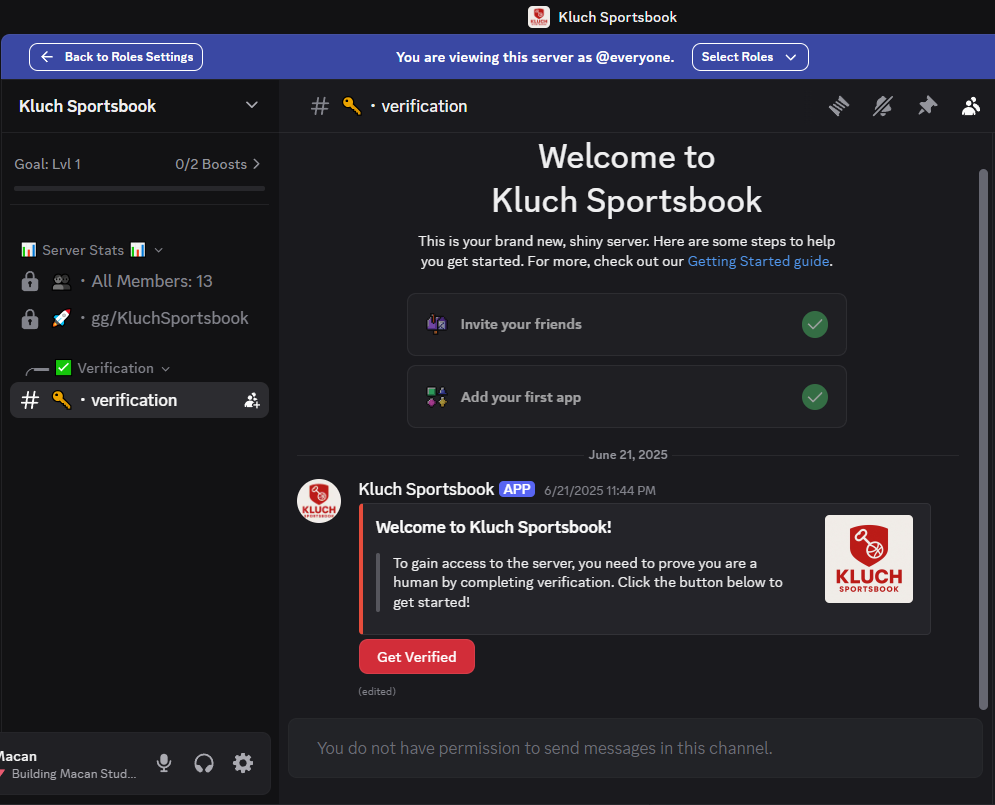Mute microphone in user panel
This screenshot has height=805, width=995.
pos(164,763)
